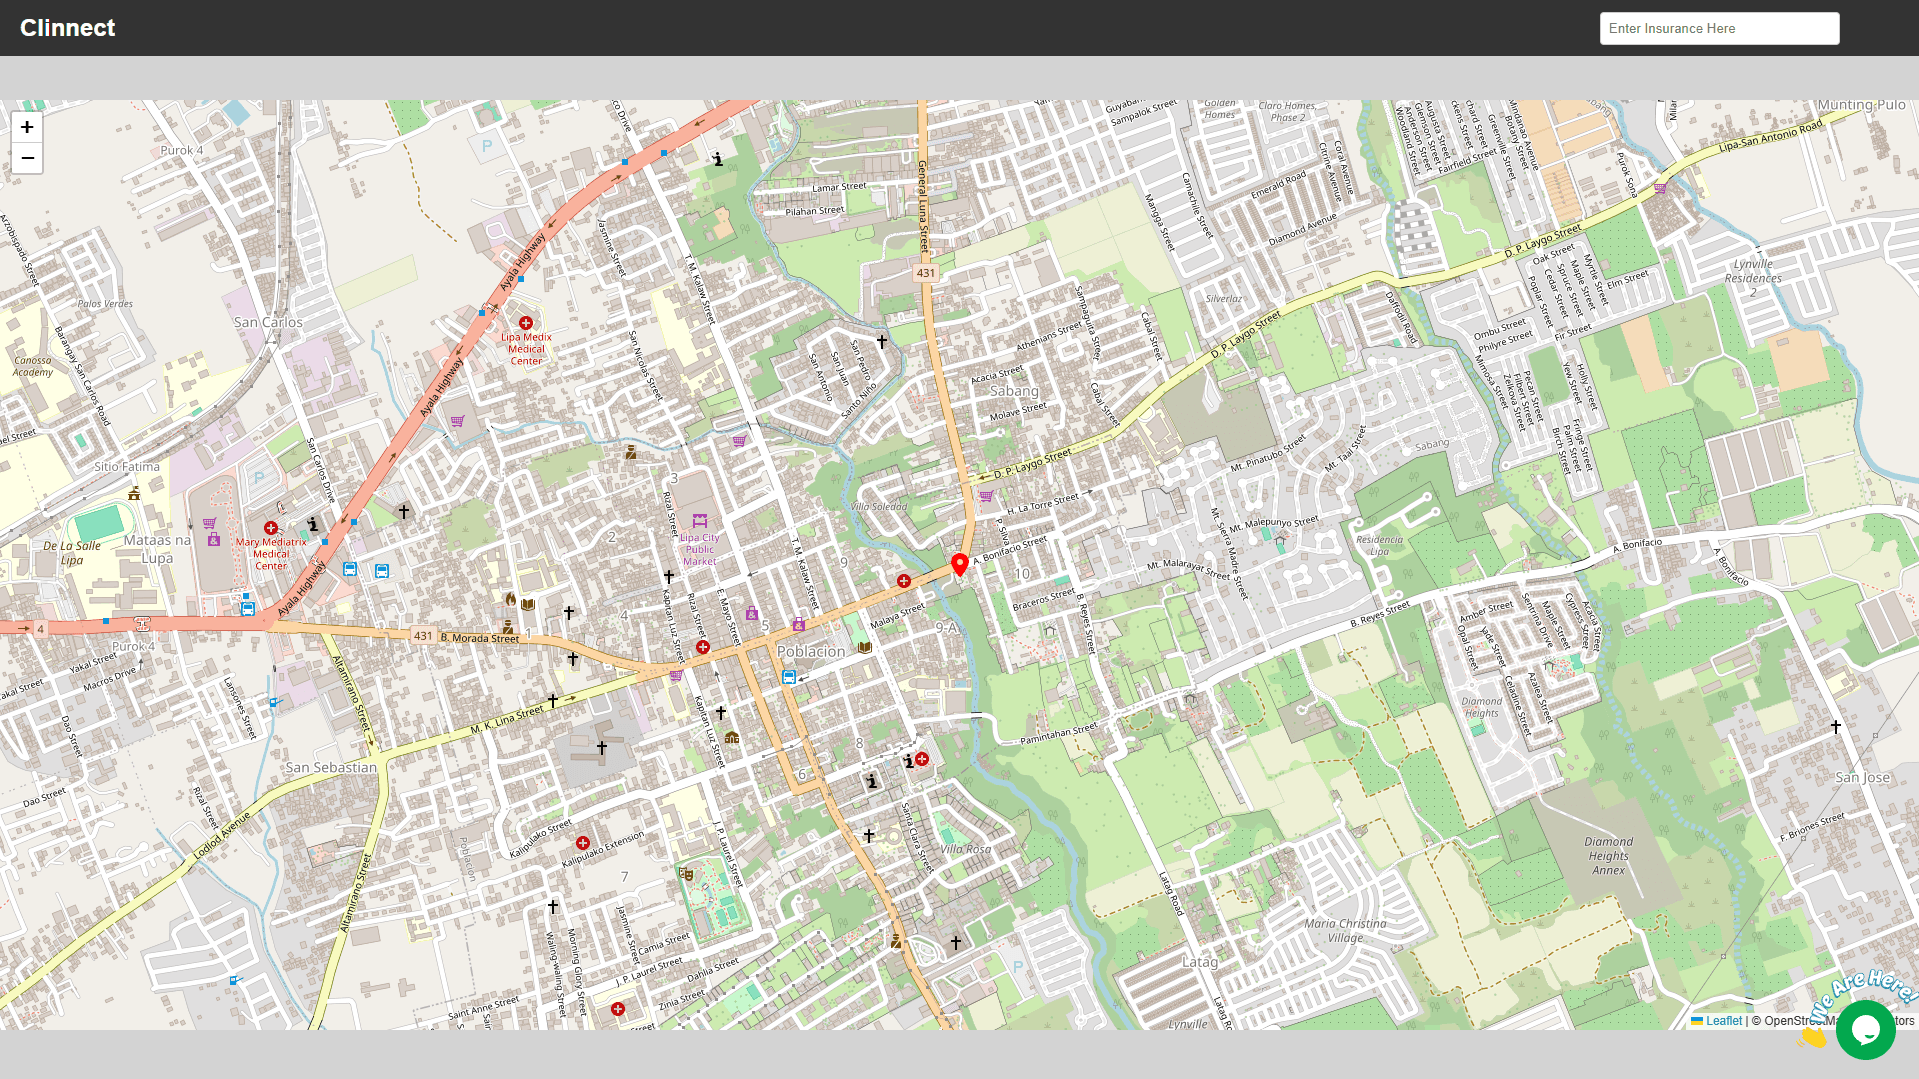Click the Lipa Medix Medical Center hospital icon

tap(526, 323)
